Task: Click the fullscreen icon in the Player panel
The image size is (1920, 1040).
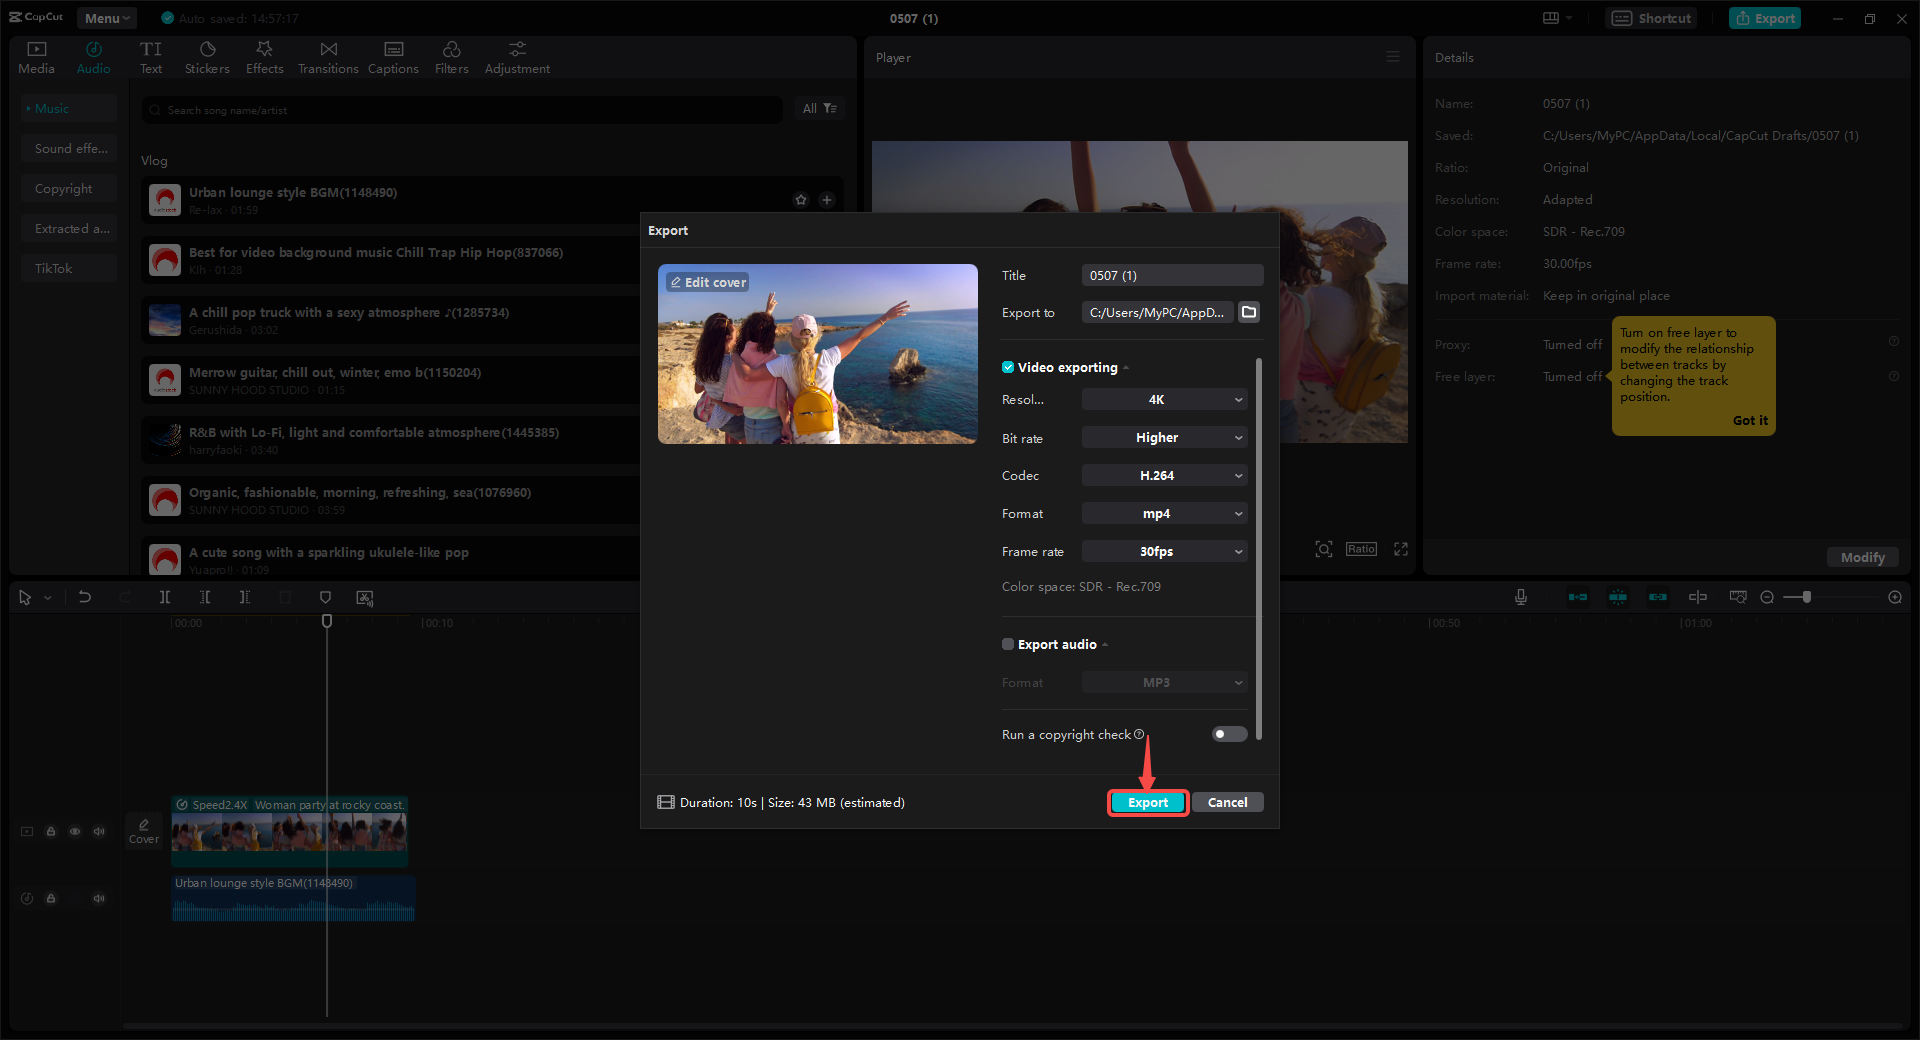Action: [x=1400, y=549]
